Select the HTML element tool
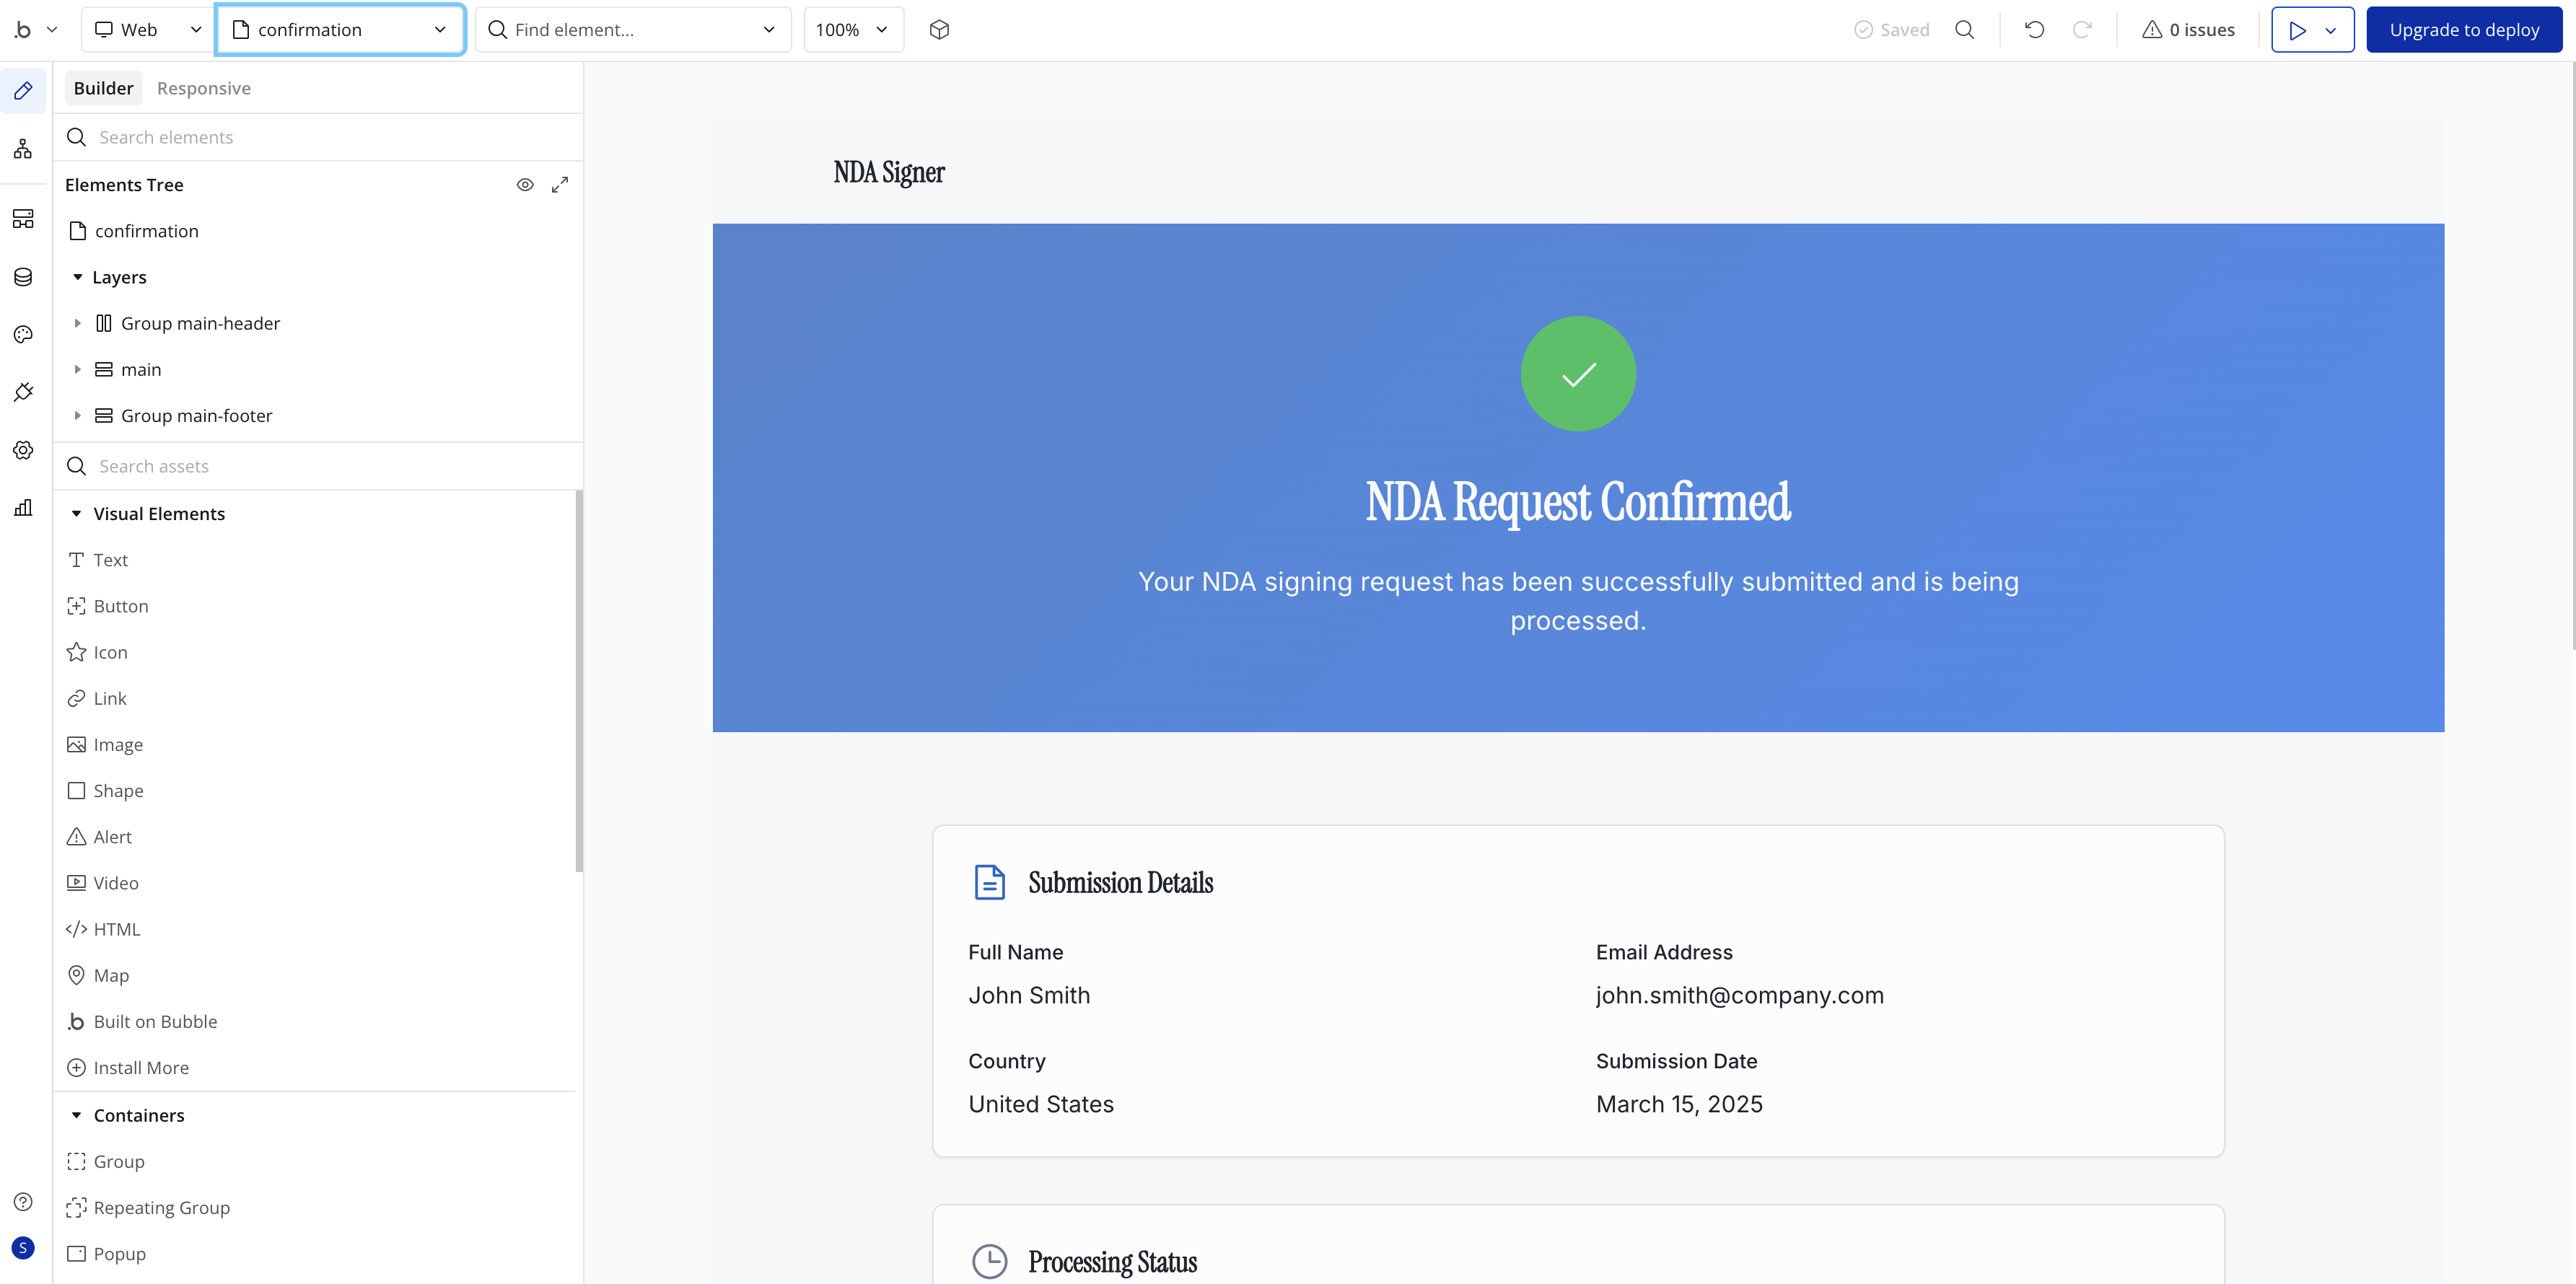 pyautogui.click(x=103, y=929)
